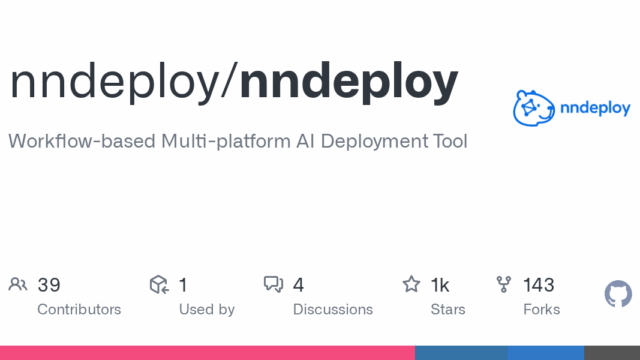This screenshot has height=360, width=640.
Task: Click the Workflow-based Multi-platform AI Deployment Tool description
Action: click(x=238, y=141)
